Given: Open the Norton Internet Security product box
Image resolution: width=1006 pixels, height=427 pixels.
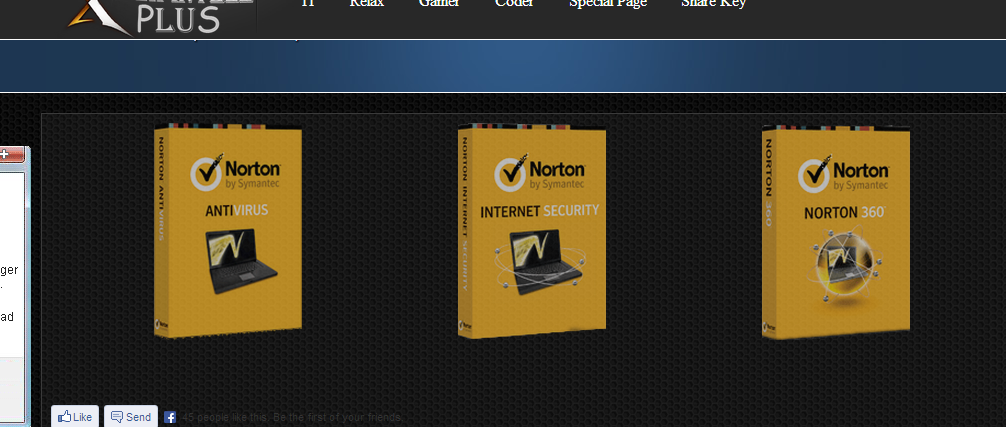Looking at the screenshot, I should tap(532, 230).
